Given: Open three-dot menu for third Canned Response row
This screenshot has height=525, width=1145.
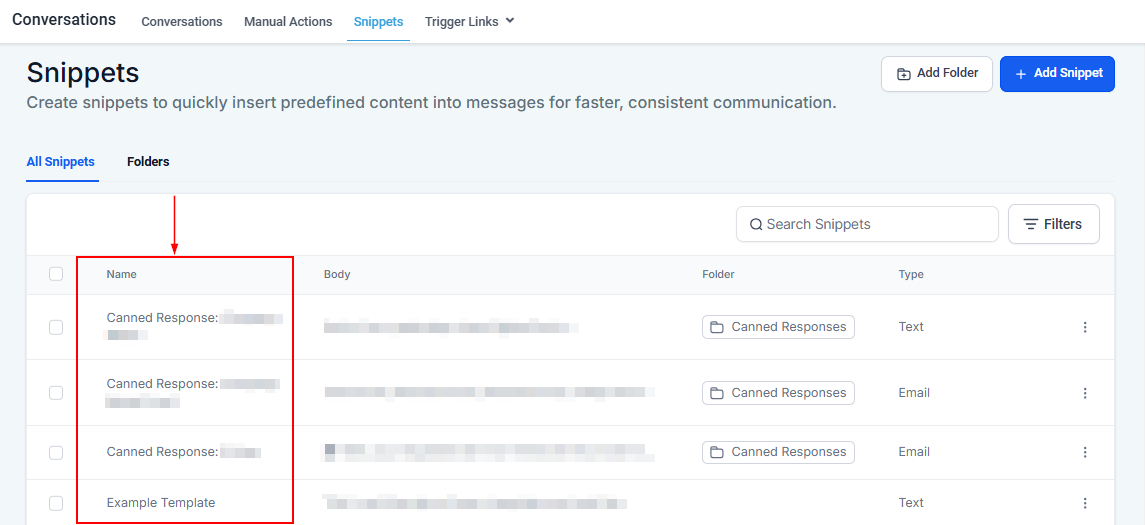Looking at the screenshot, I should 1085,452.
